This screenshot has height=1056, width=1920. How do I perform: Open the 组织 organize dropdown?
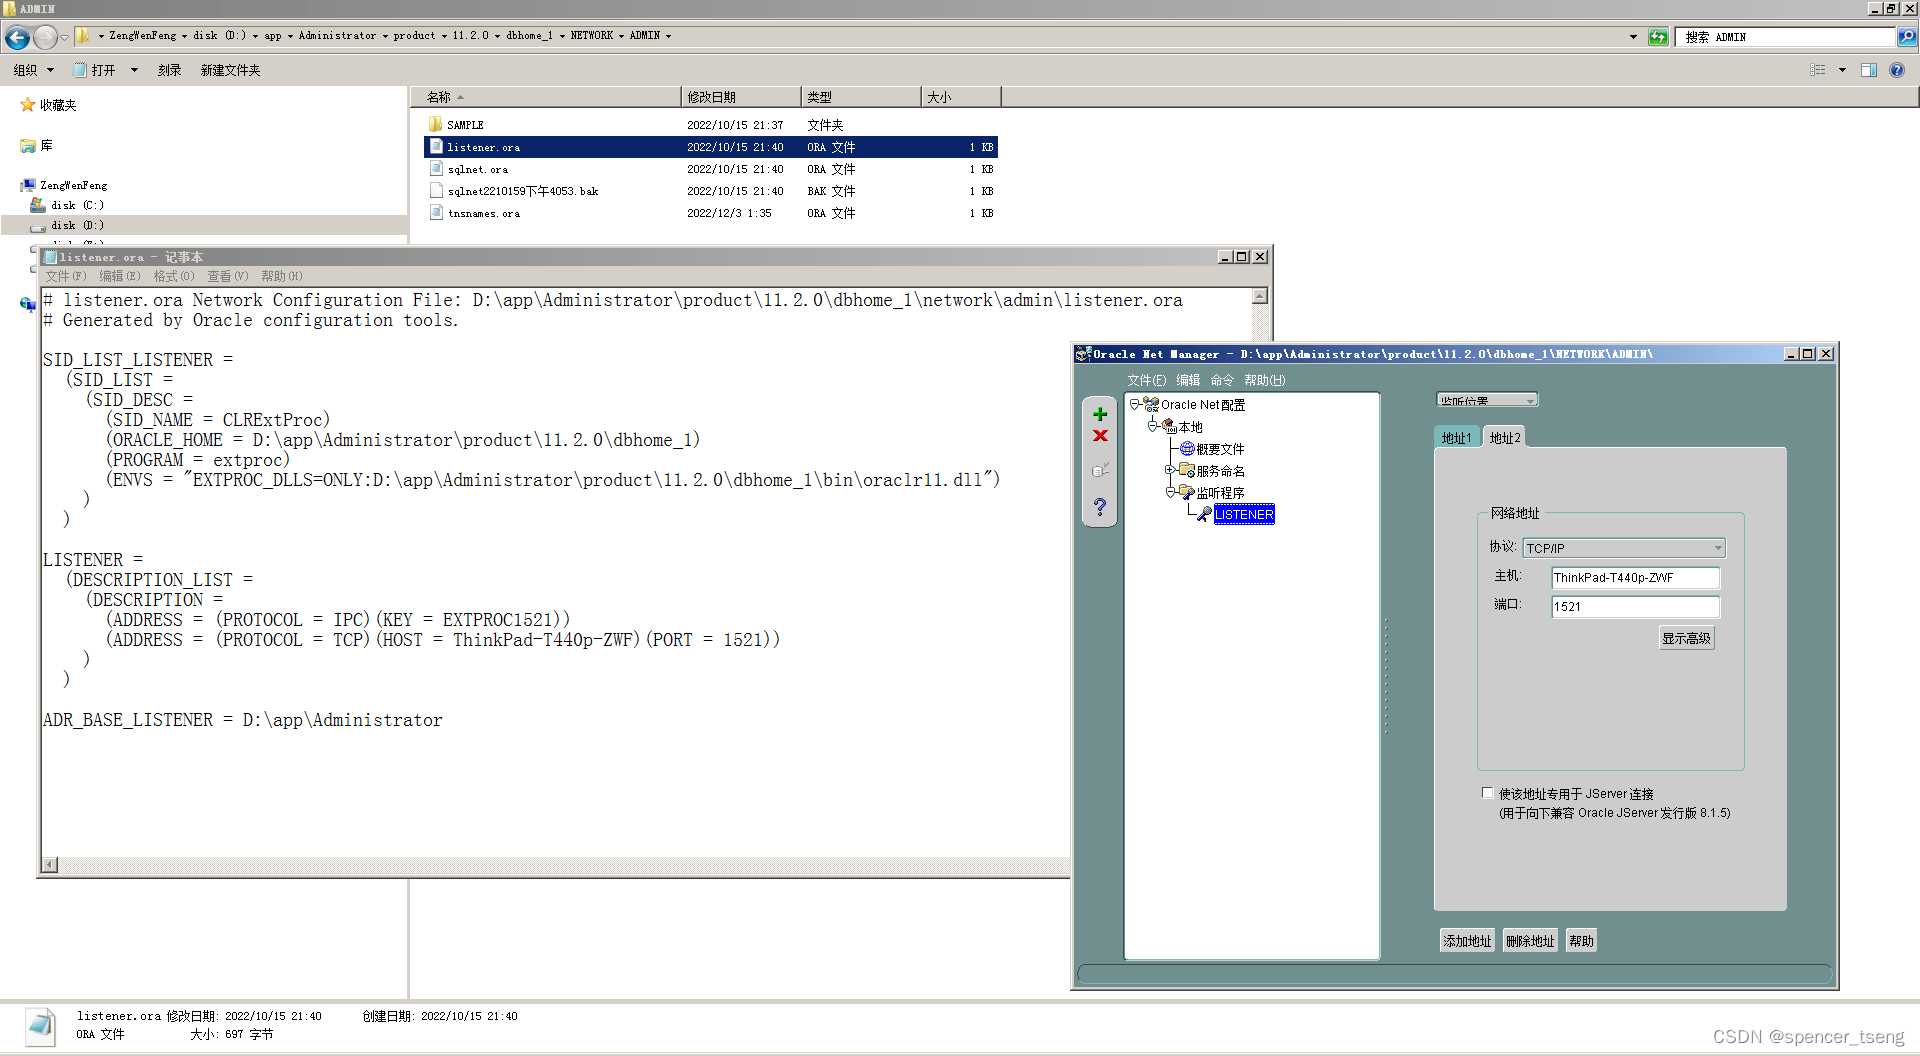[33, 70]
